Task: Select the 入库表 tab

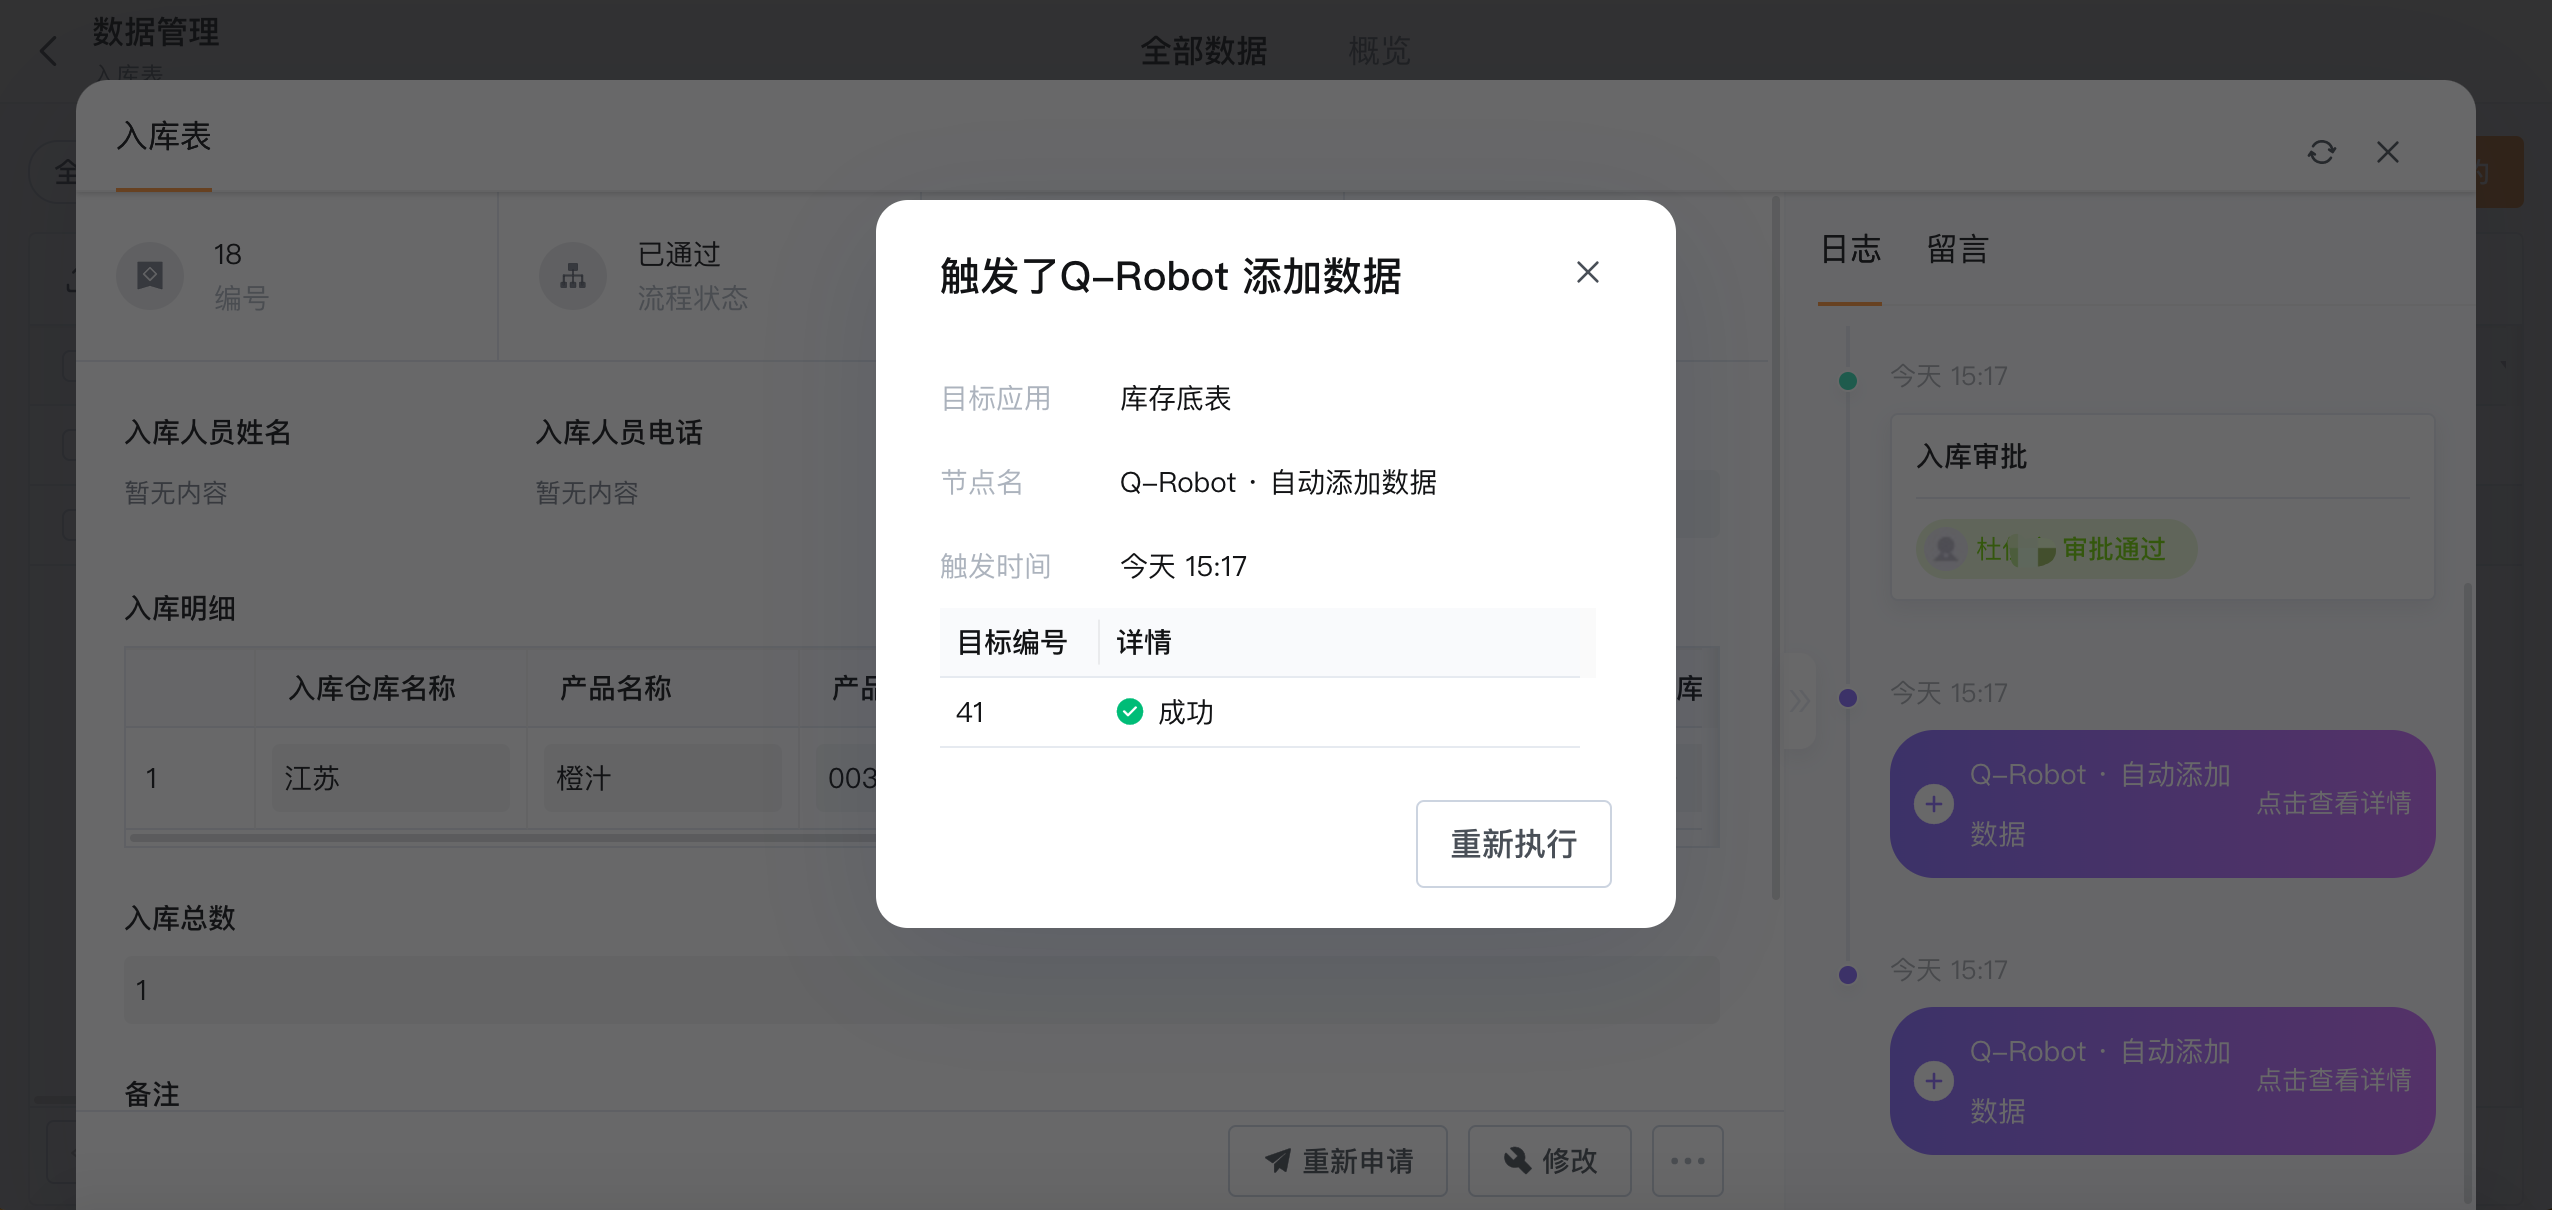Action: coord(164,136)
